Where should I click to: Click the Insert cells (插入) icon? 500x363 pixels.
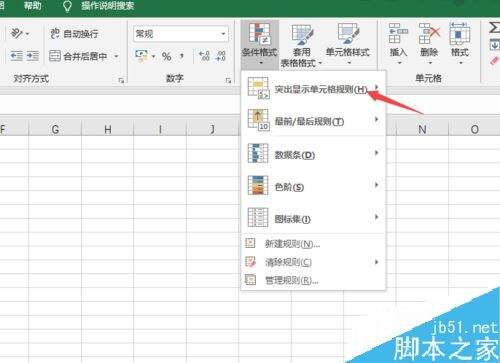pyautogui.click(x=398, y=34)
